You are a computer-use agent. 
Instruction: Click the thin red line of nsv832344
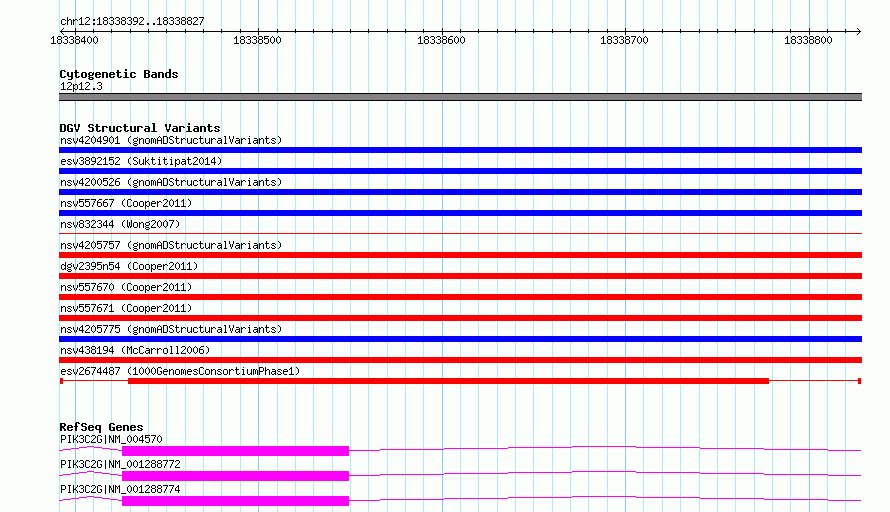click(x=460, y=233)
